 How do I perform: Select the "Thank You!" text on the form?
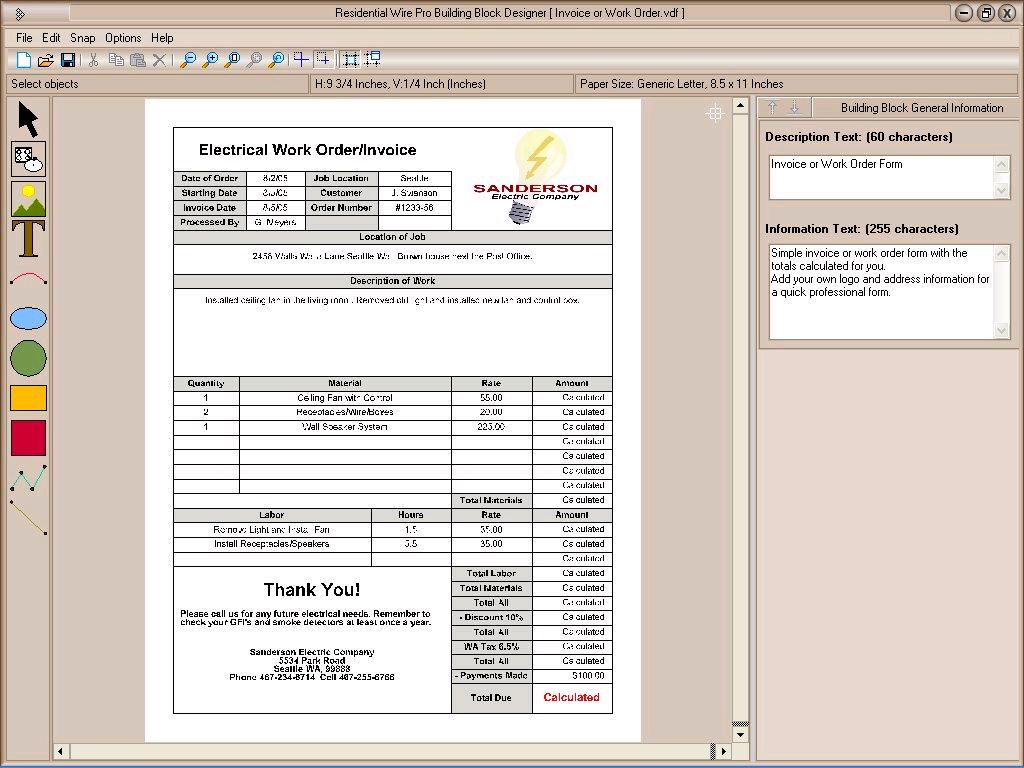(312, 590)
